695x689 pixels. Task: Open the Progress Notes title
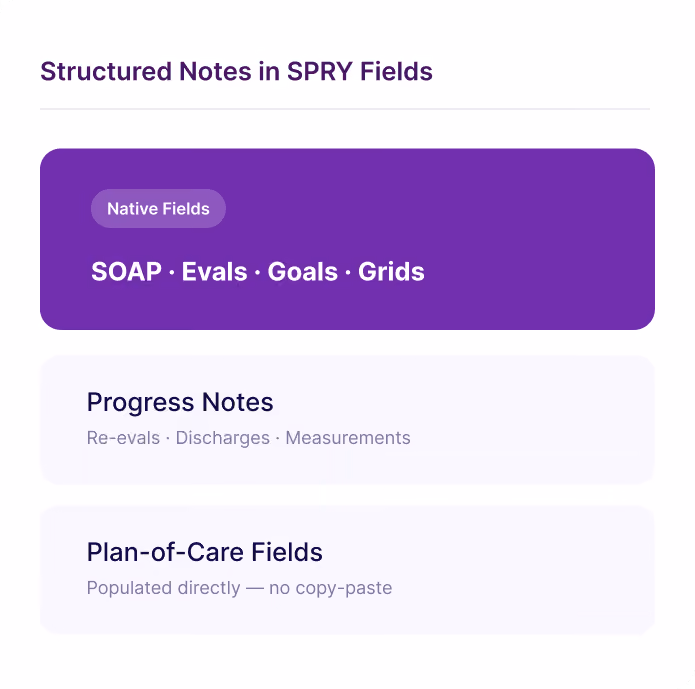point(180,402)
